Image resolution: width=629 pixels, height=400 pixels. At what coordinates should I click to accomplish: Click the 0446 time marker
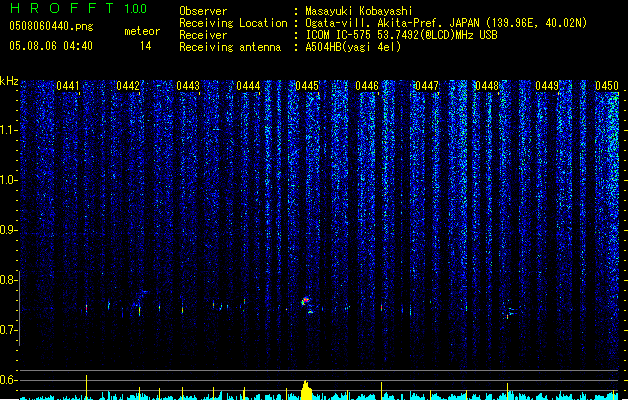coord(367,86)
